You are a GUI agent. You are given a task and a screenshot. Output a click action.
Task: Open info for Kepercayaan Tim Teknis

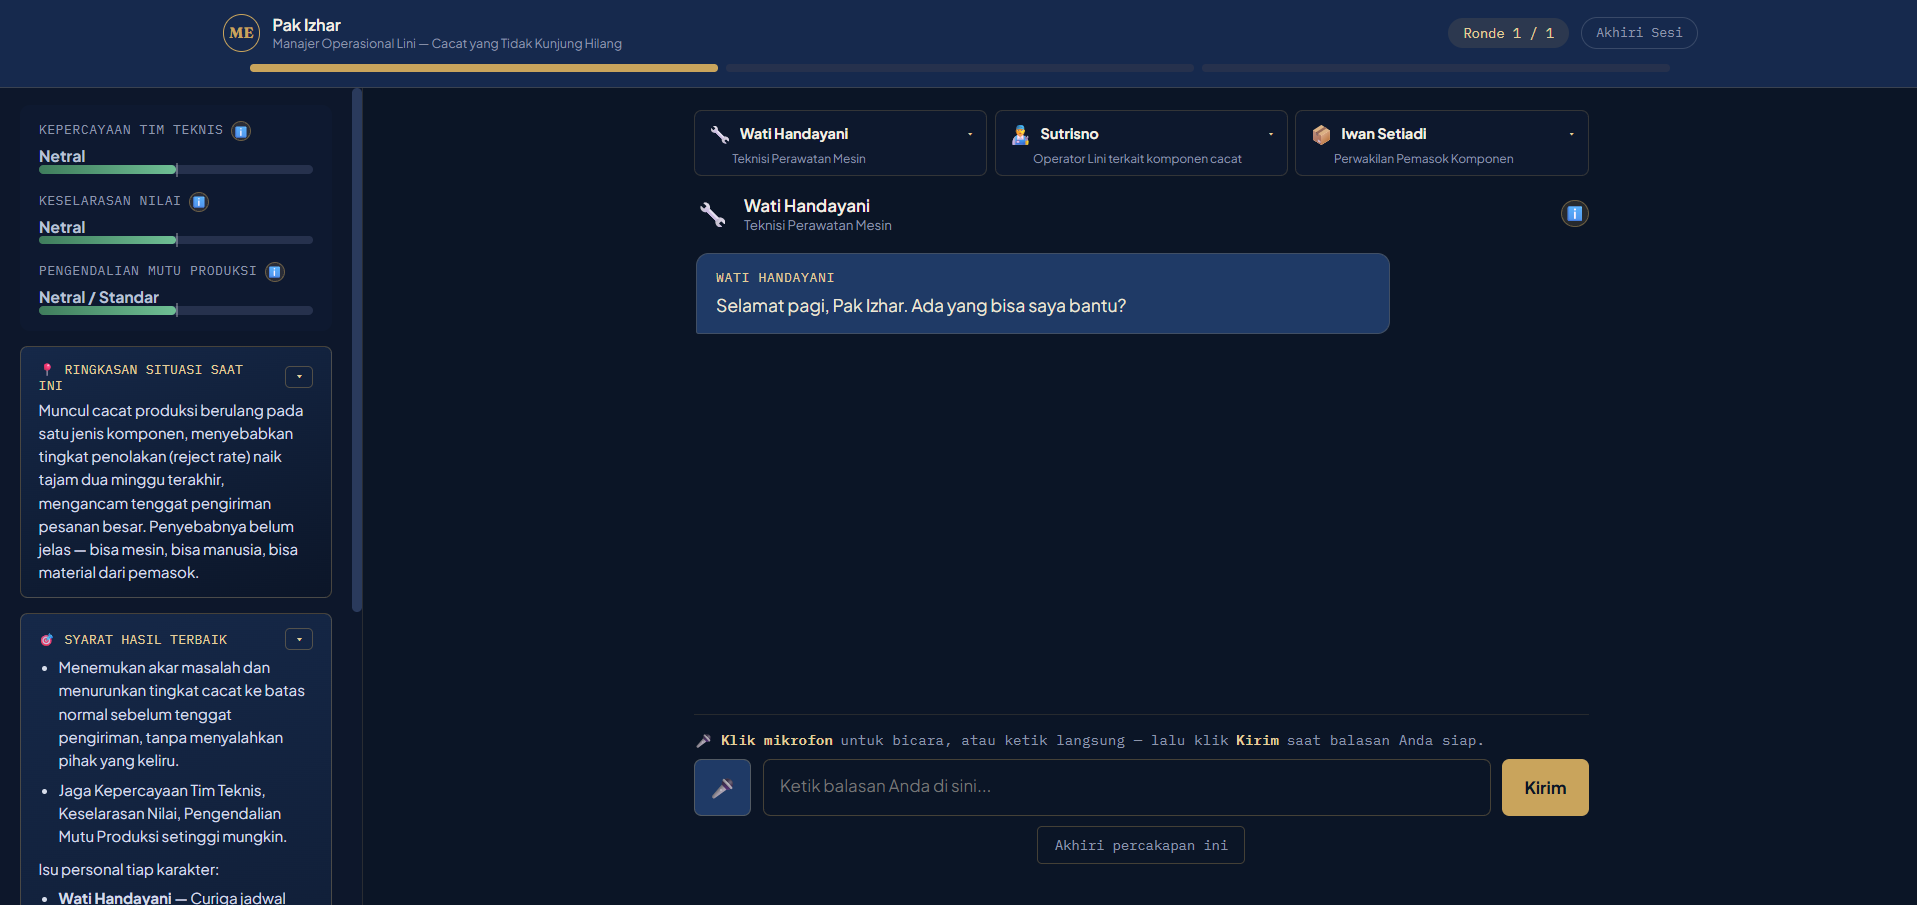241,131
